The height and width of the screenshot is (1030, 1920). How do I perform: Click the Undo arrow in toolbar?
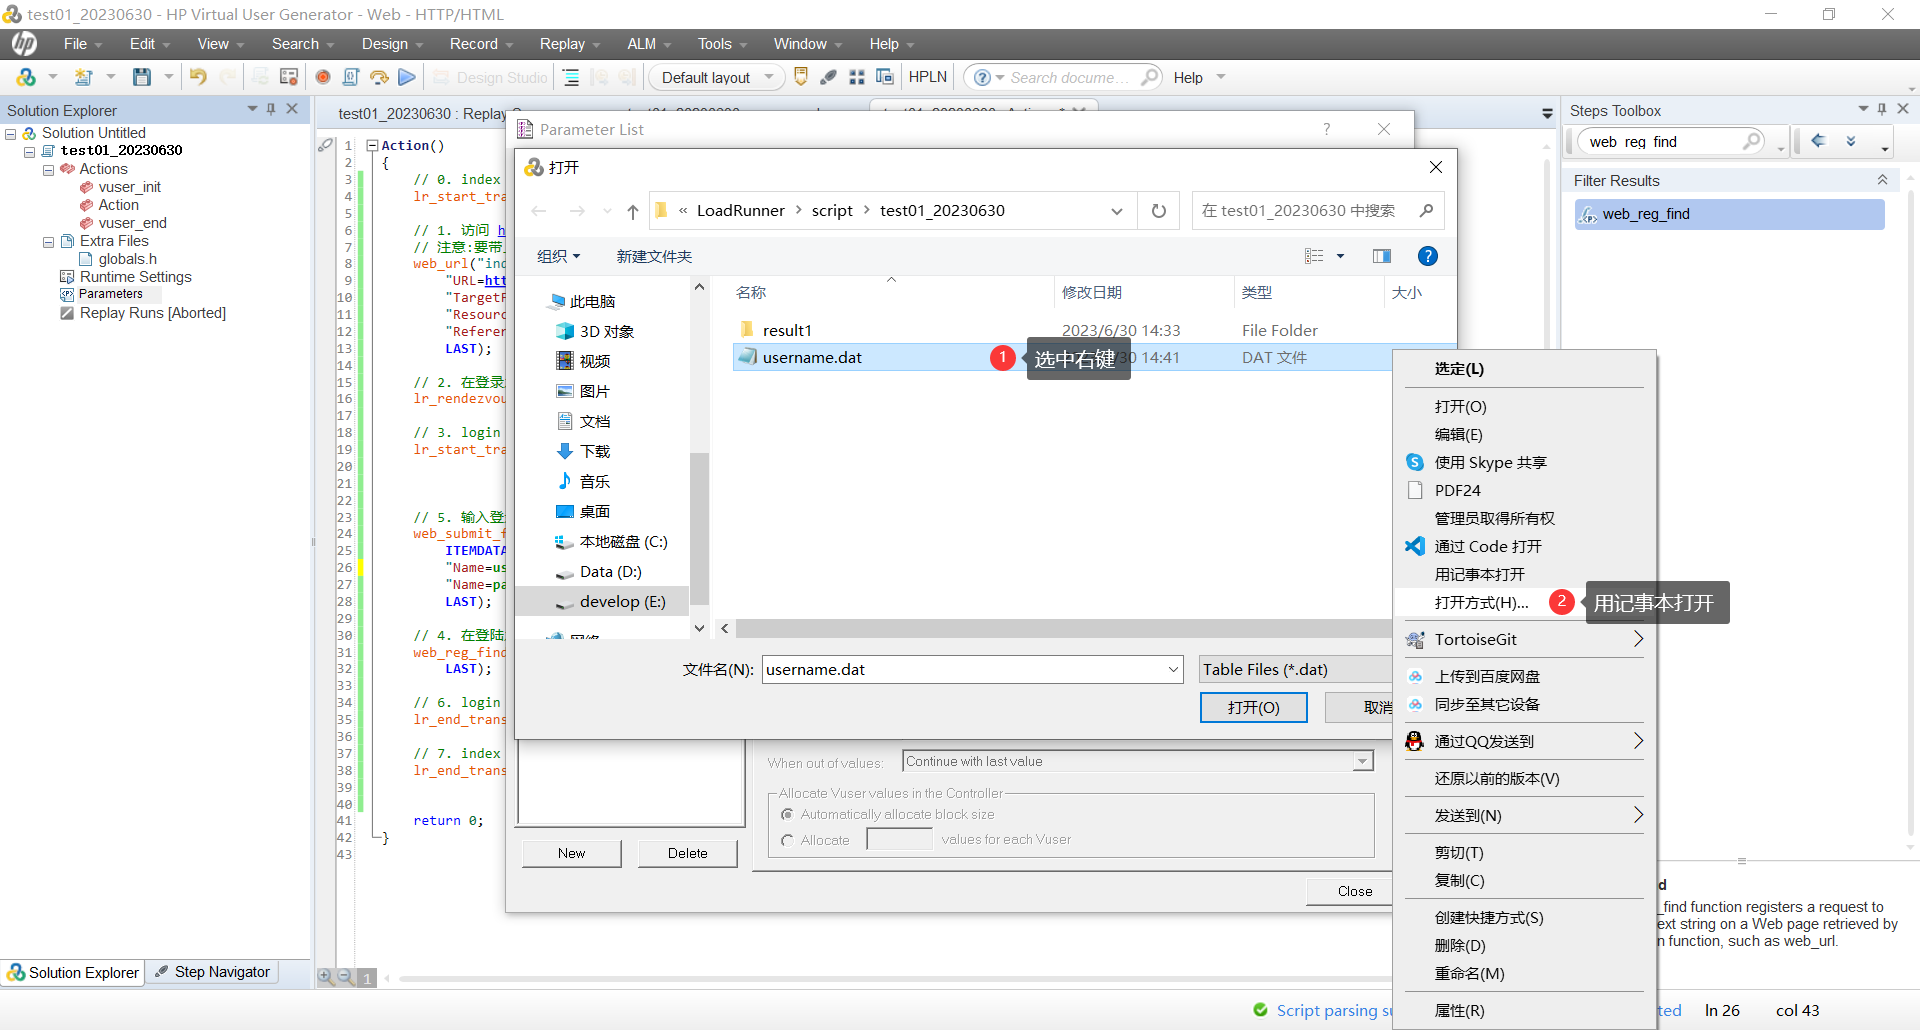pos(198,77)
